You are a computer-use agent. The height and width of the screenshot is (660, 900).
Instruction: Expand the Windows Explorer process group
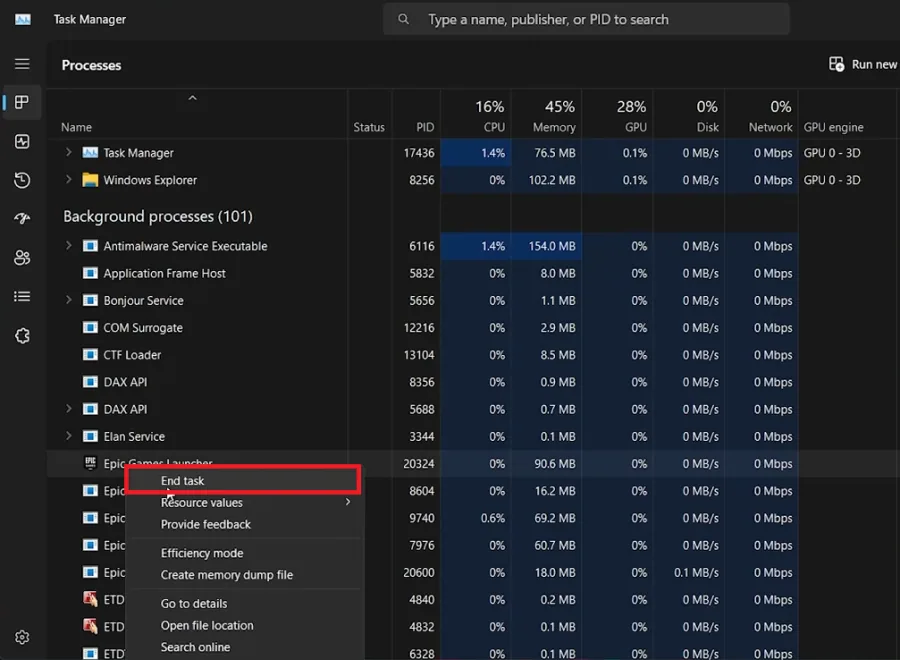point(69,180)
